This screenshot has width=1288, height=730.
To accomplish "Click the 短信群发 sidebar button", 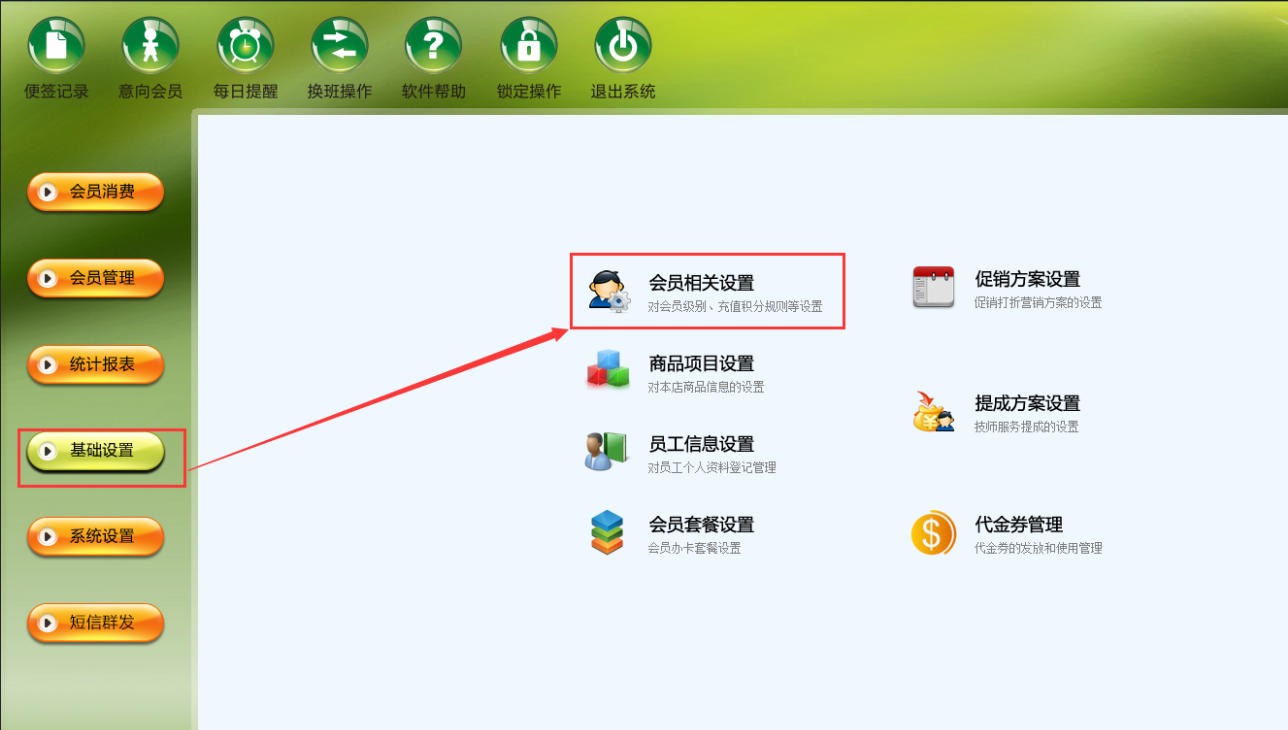I will [x=95, y=623].
